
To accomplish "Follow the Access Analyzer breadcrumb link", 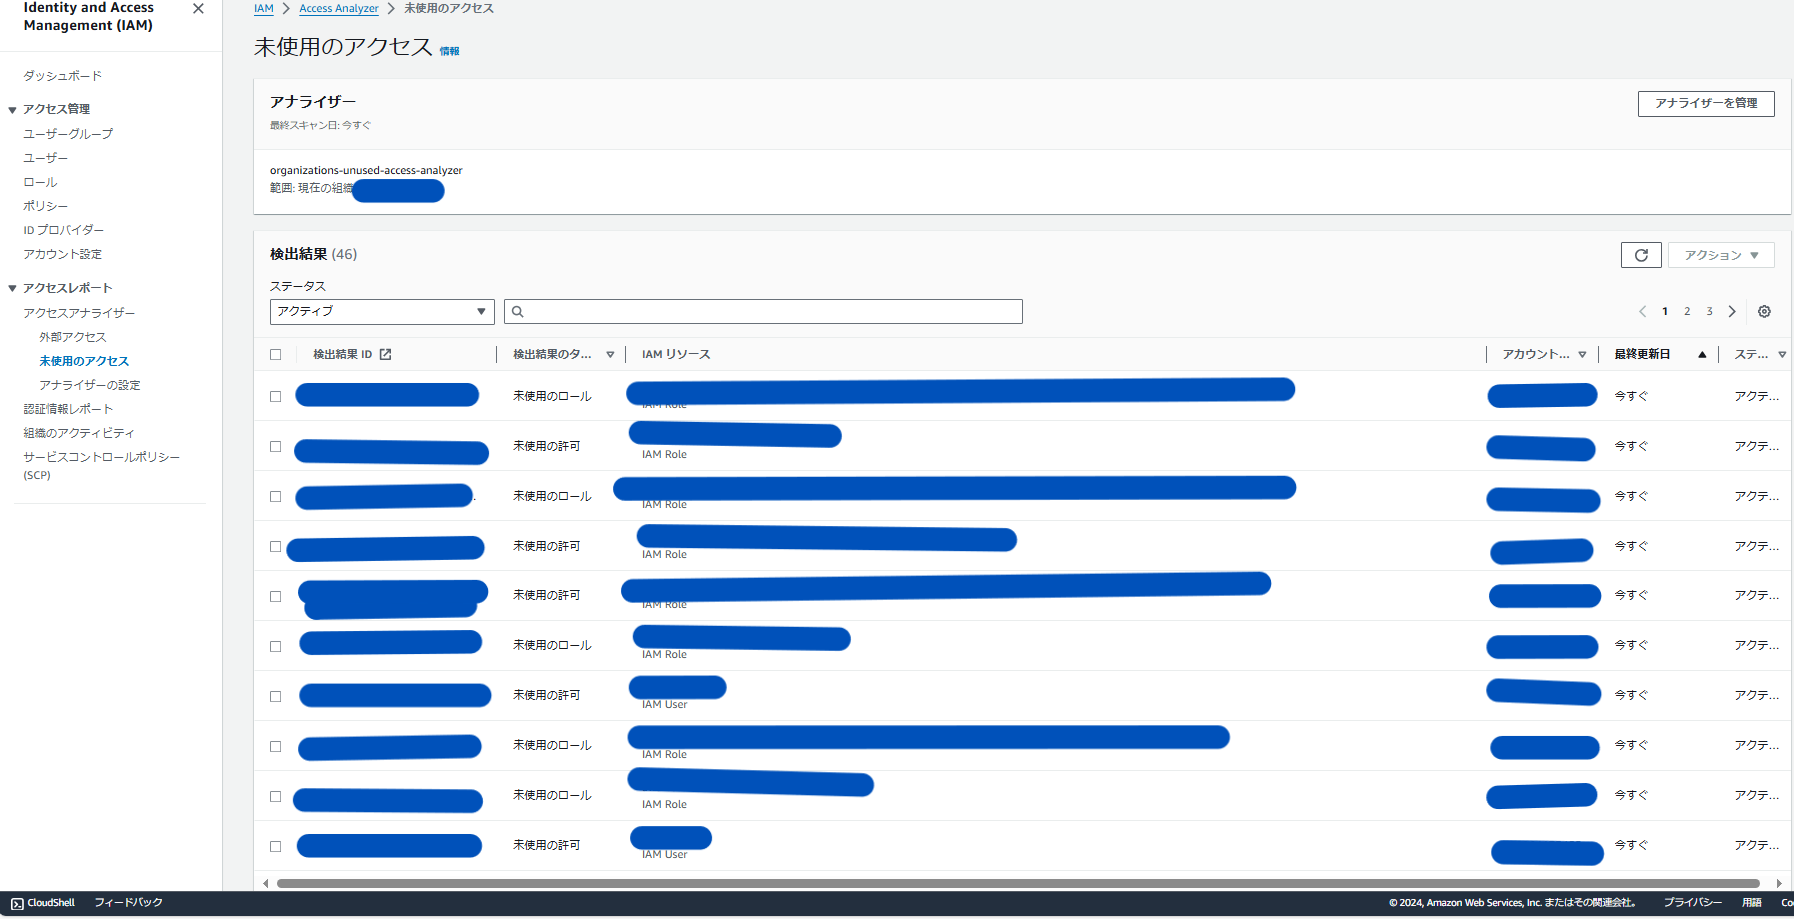I will pyautogui.click(x=339, y=8).
